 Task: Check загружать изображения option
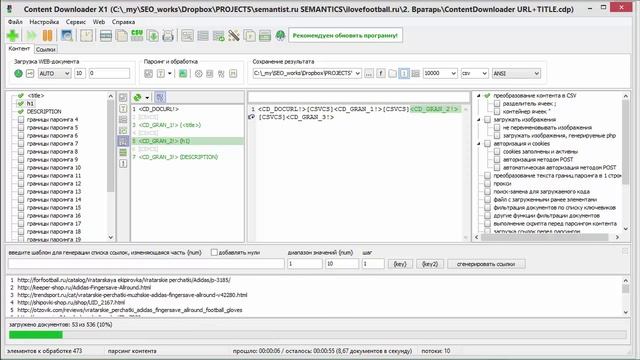pyautogui.click(x=487, y=120)
